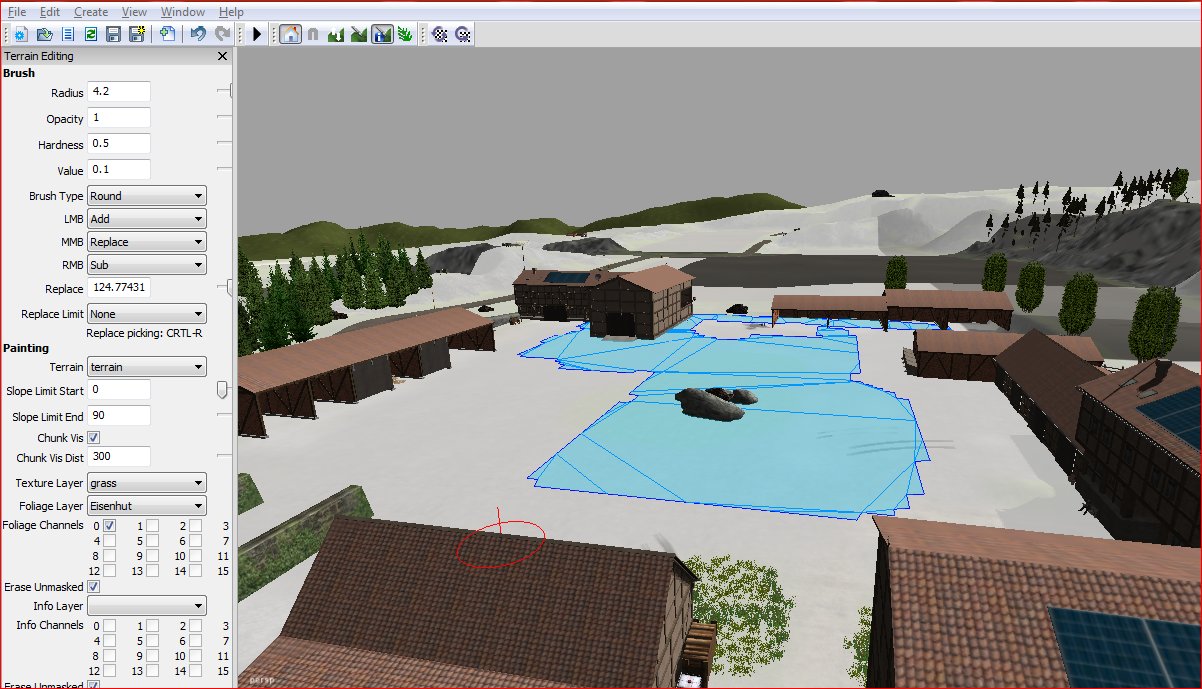This screenshot has height=689, width=1202.
Task: Open the RMB dropdown showing Sub
Action: [147, 265]
